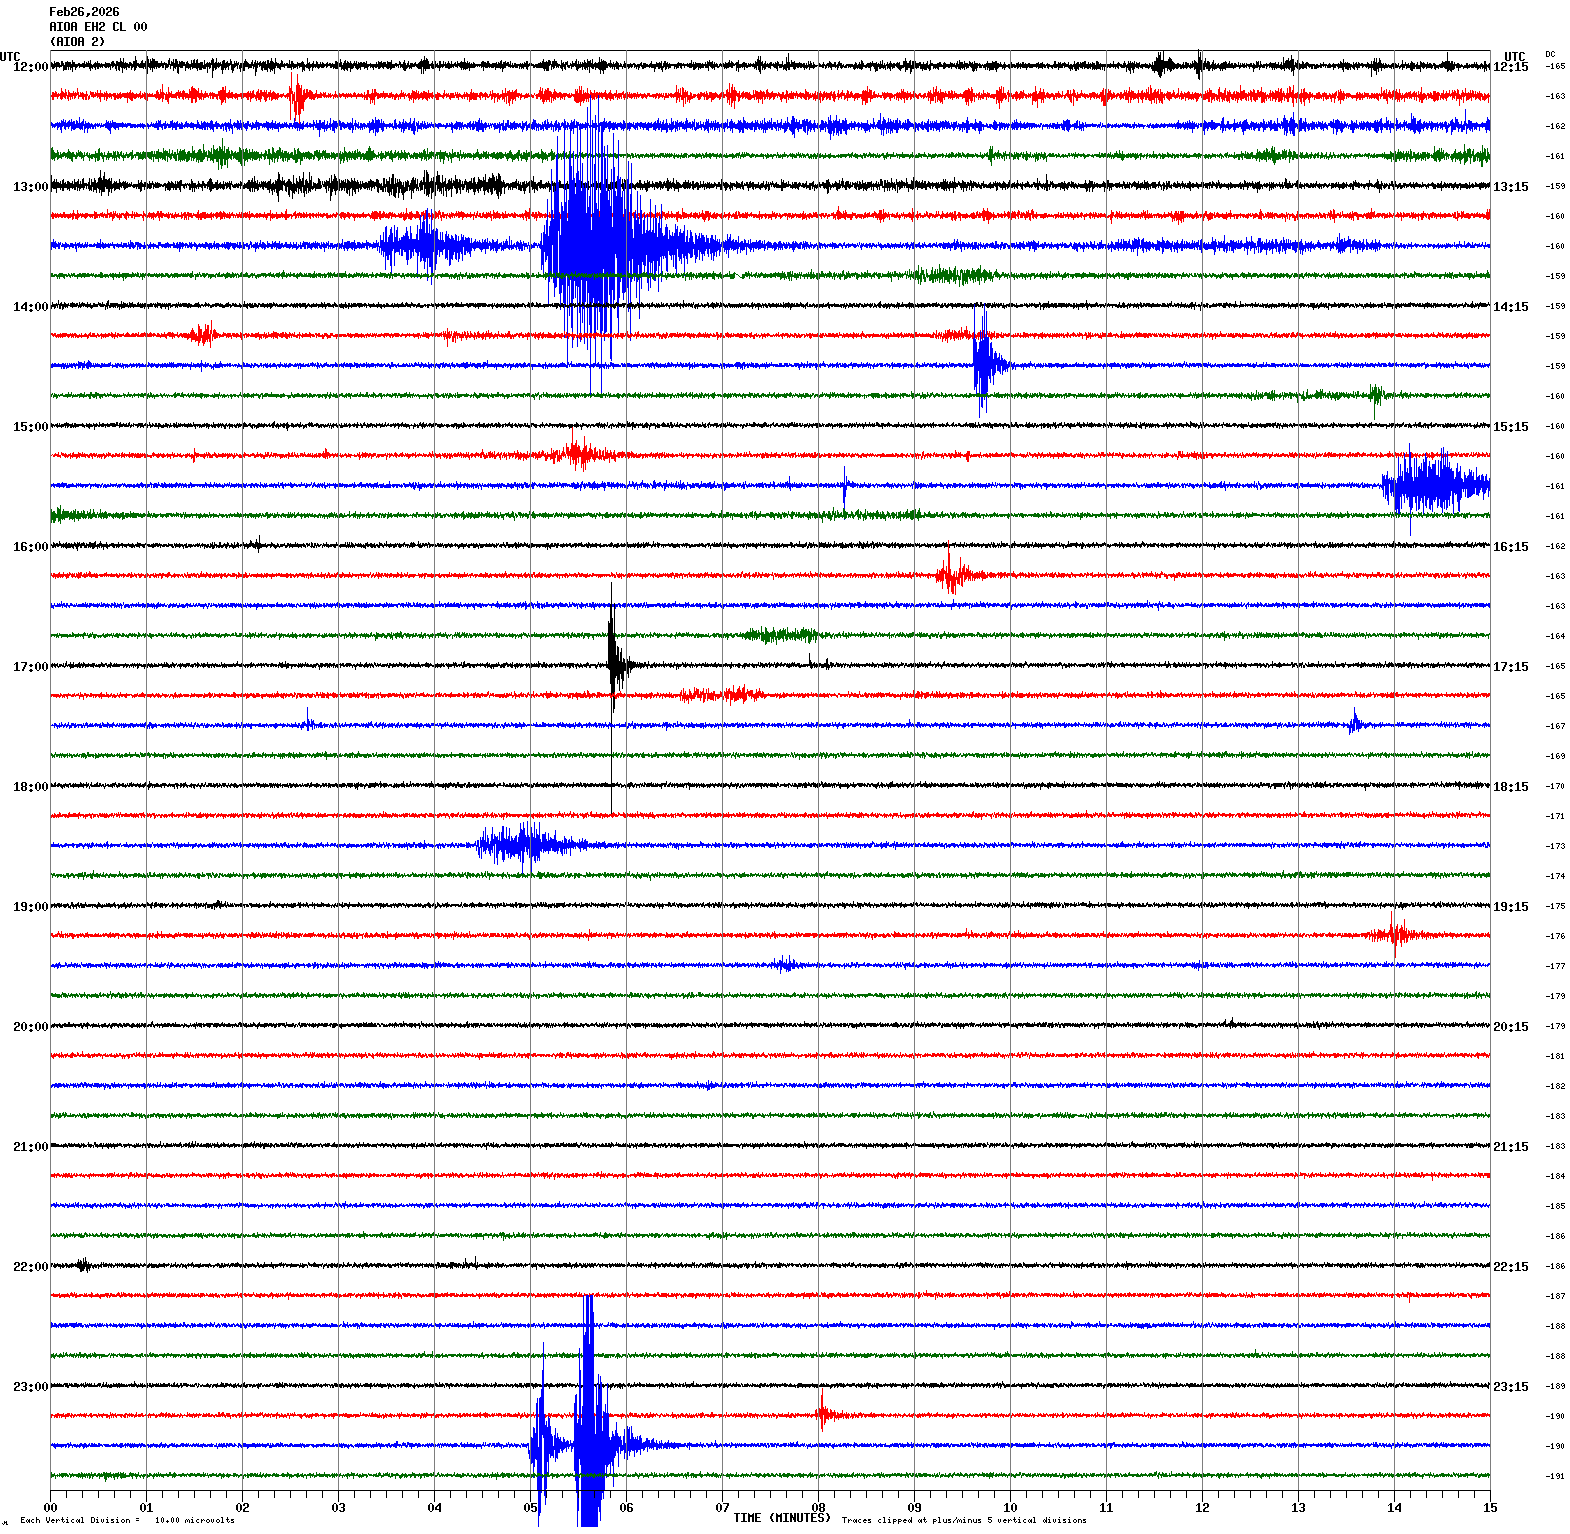Screen dimensions: 1570x1534
Task: Click the Feb26,2026 date label
Action: 84,12
